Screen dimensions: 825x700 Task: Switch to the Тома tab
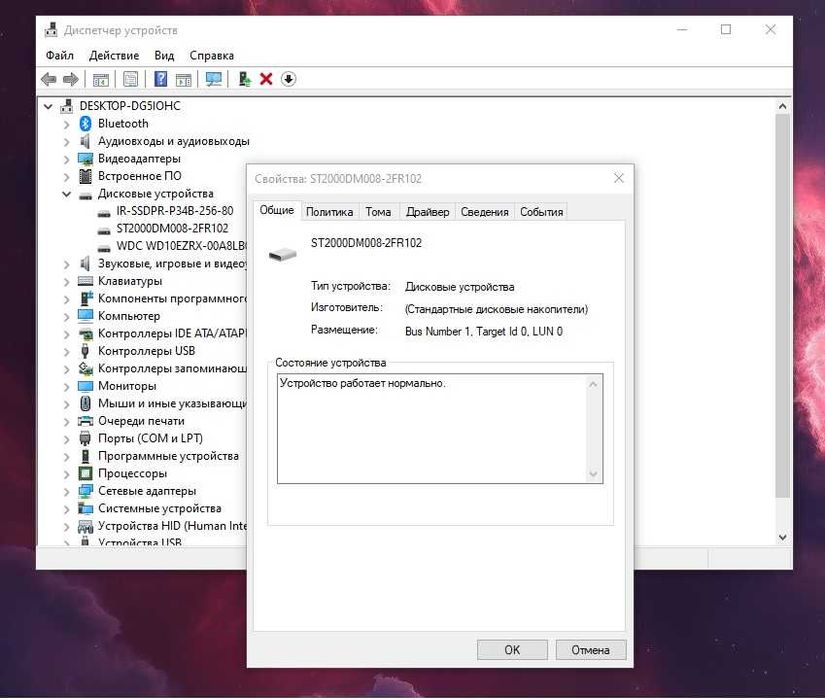(378, 212)
